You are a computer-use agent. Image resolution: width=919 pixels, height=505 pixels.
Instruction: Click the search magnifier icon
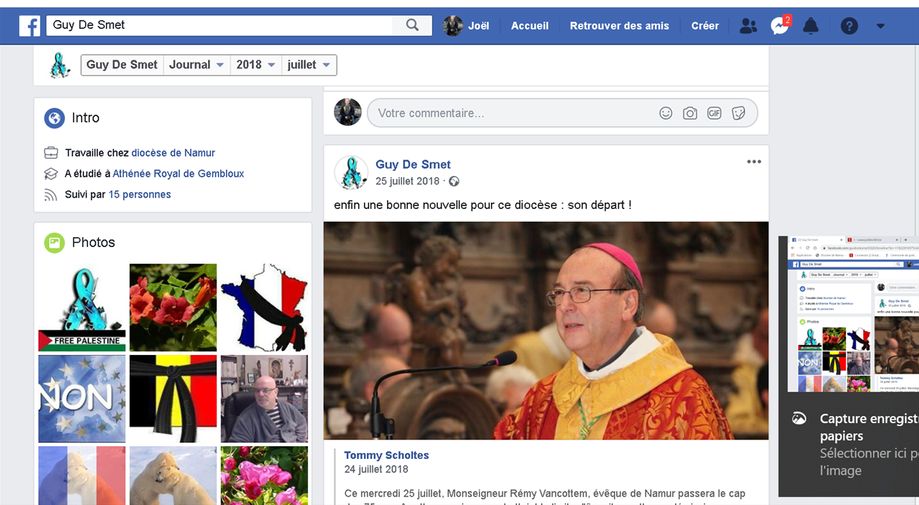413,25
